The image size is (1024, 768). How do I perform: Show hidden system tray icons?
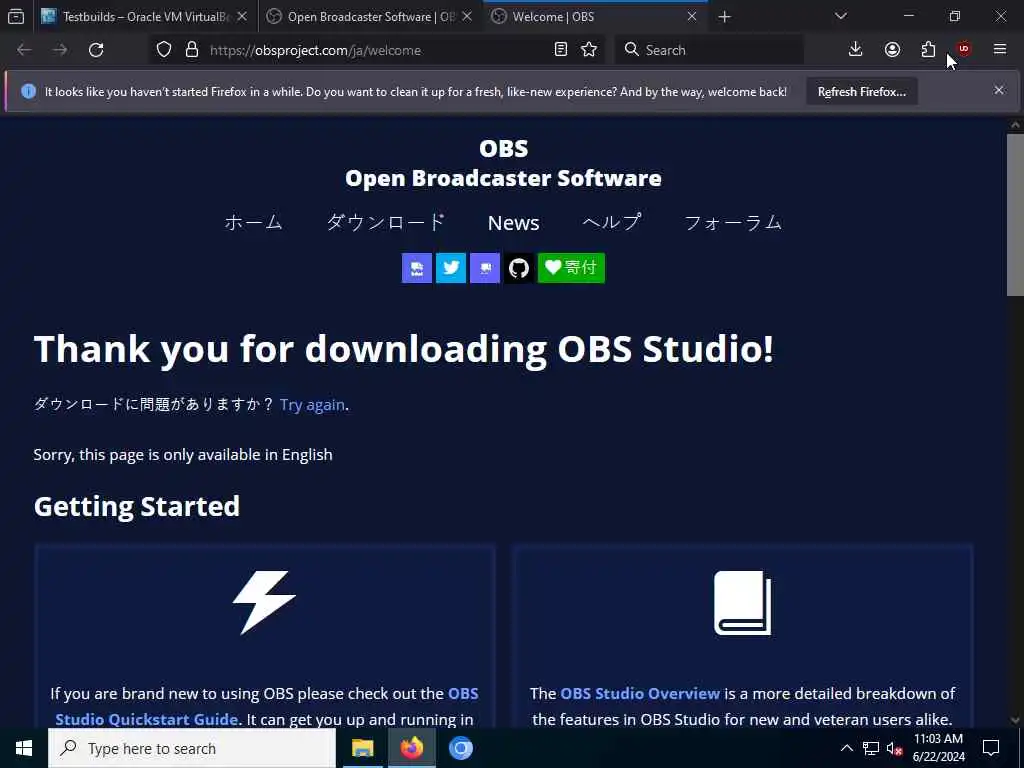[x=846, y=748]
